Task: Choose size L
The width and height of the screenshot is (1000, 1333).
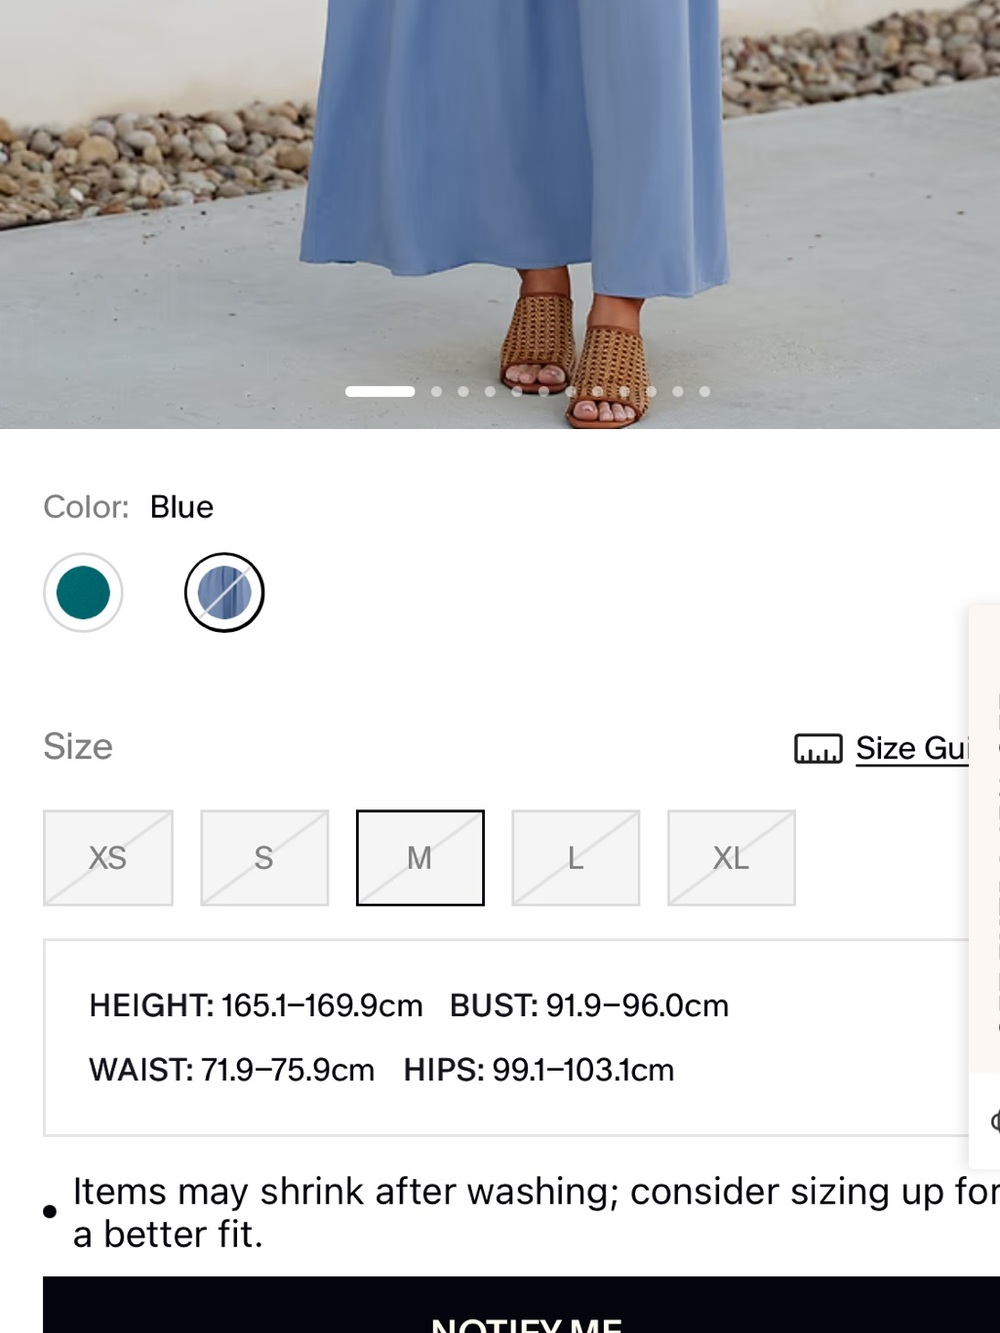Action: [x=576, y=858]
